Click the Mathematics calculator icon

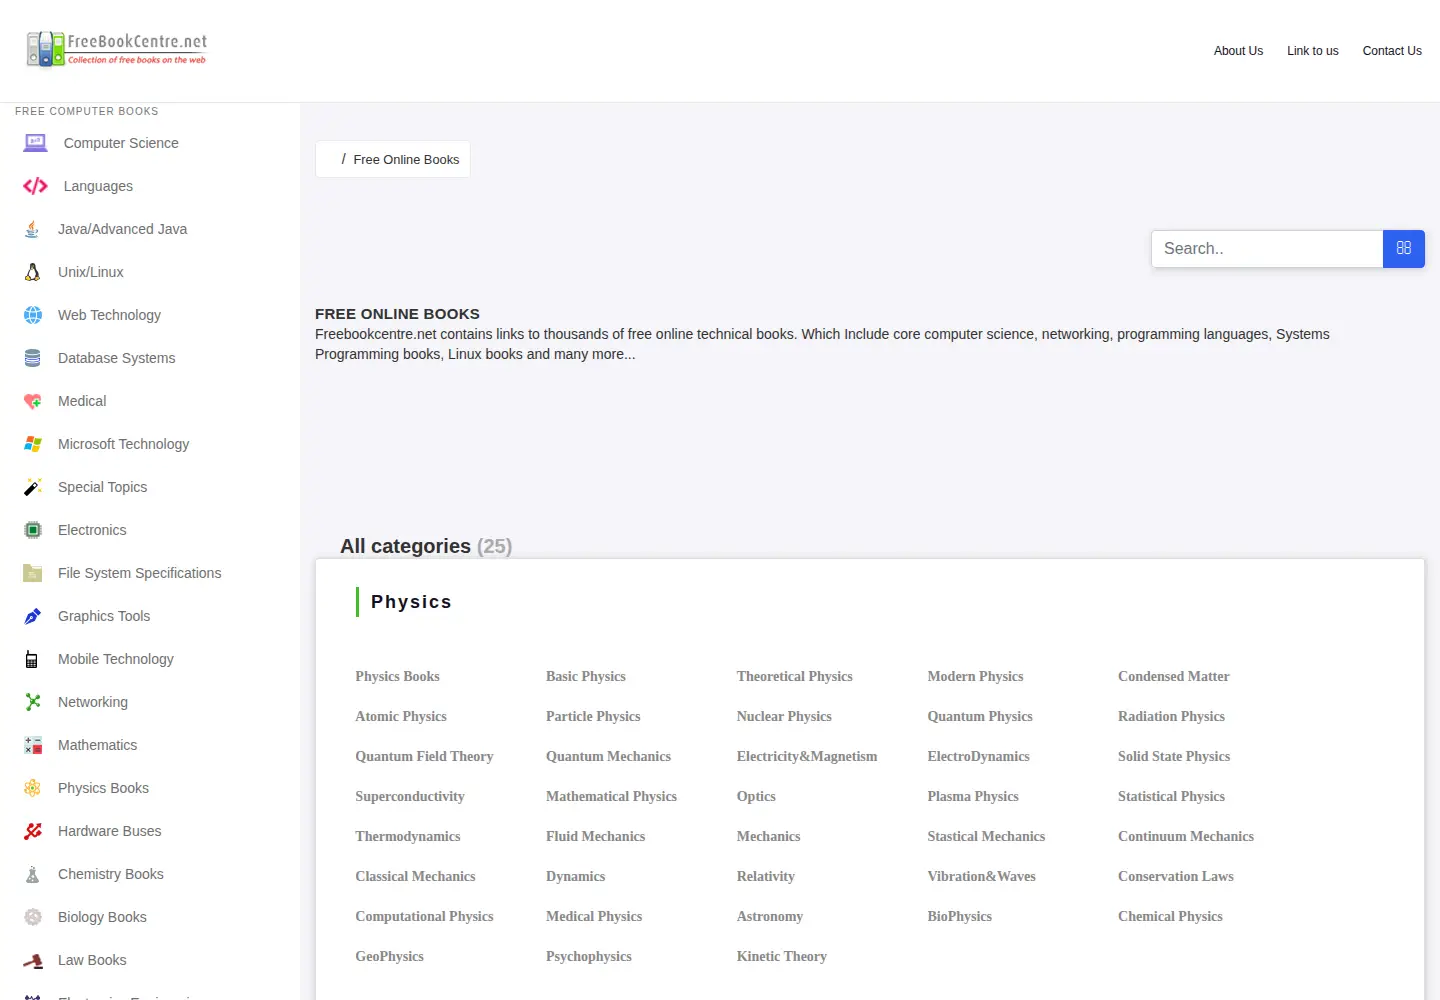point(32,745)
